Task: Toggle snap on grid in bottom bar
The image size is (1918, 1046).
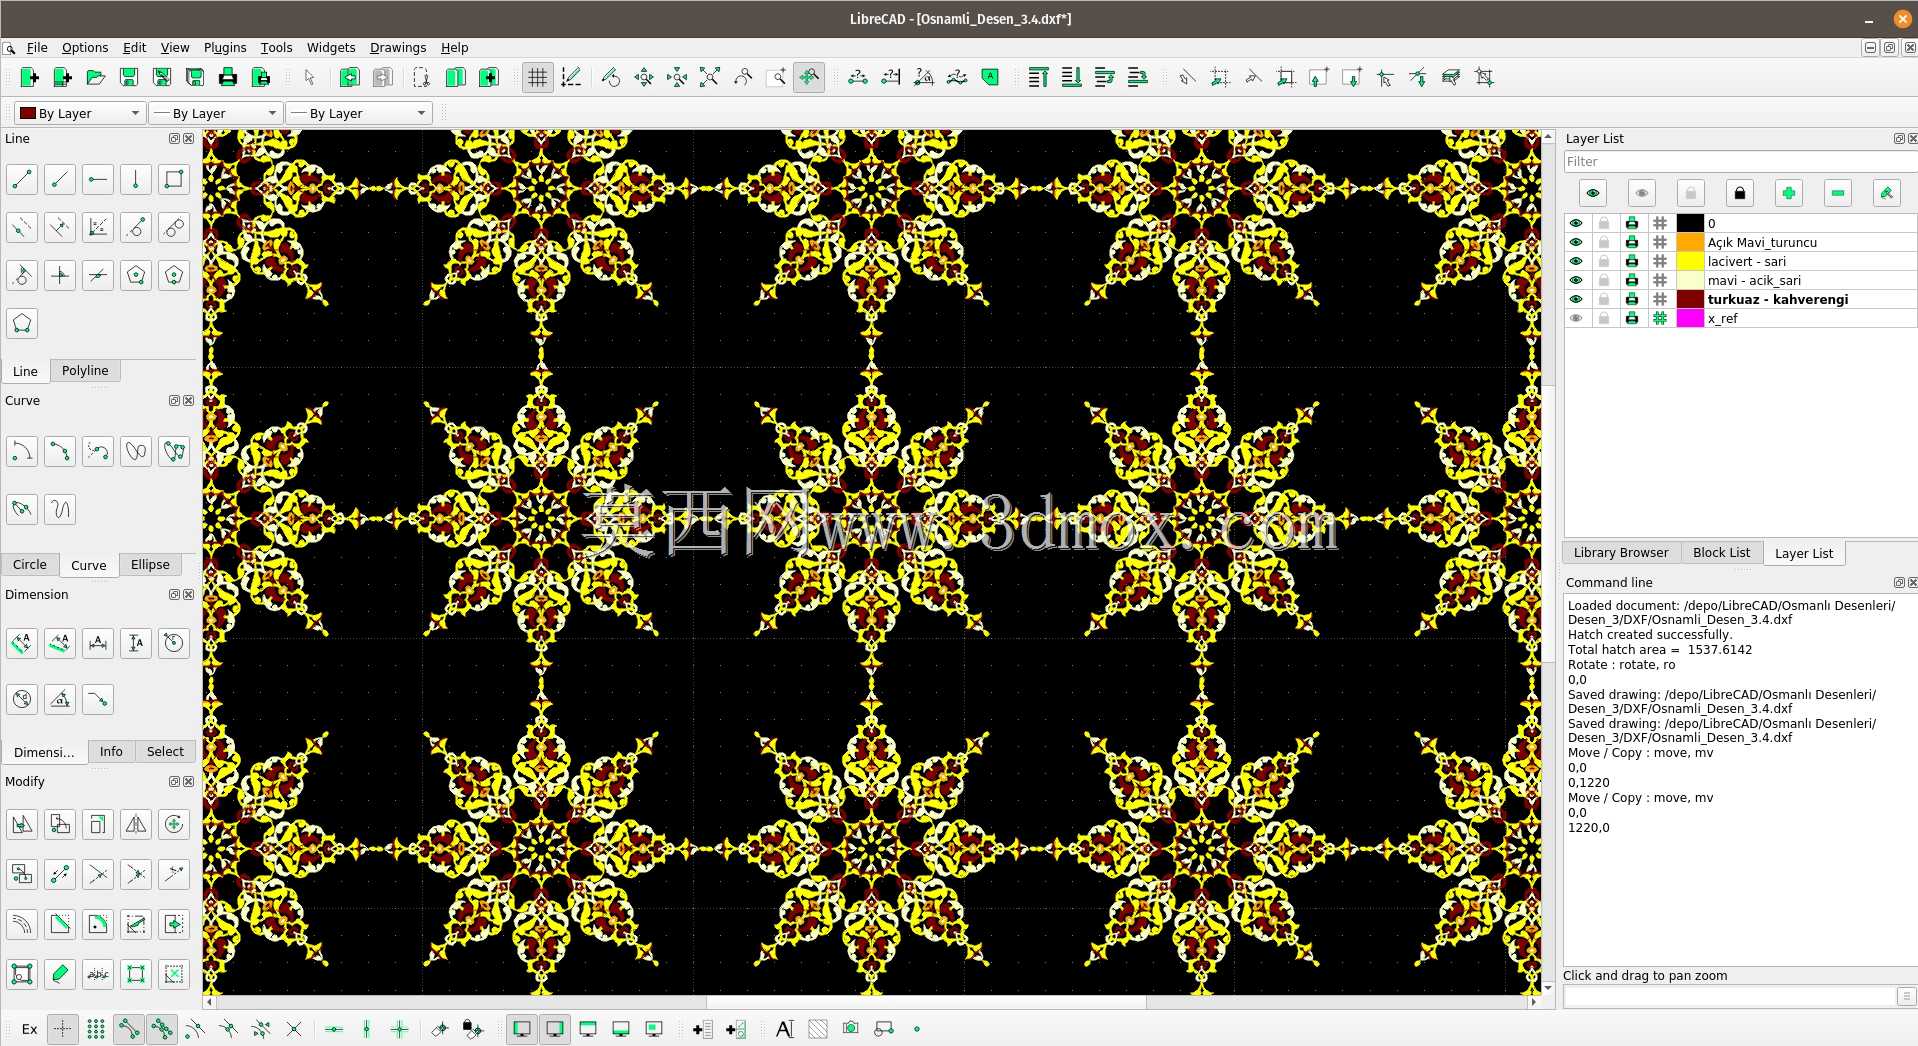Action: [x=96, y=1029]
